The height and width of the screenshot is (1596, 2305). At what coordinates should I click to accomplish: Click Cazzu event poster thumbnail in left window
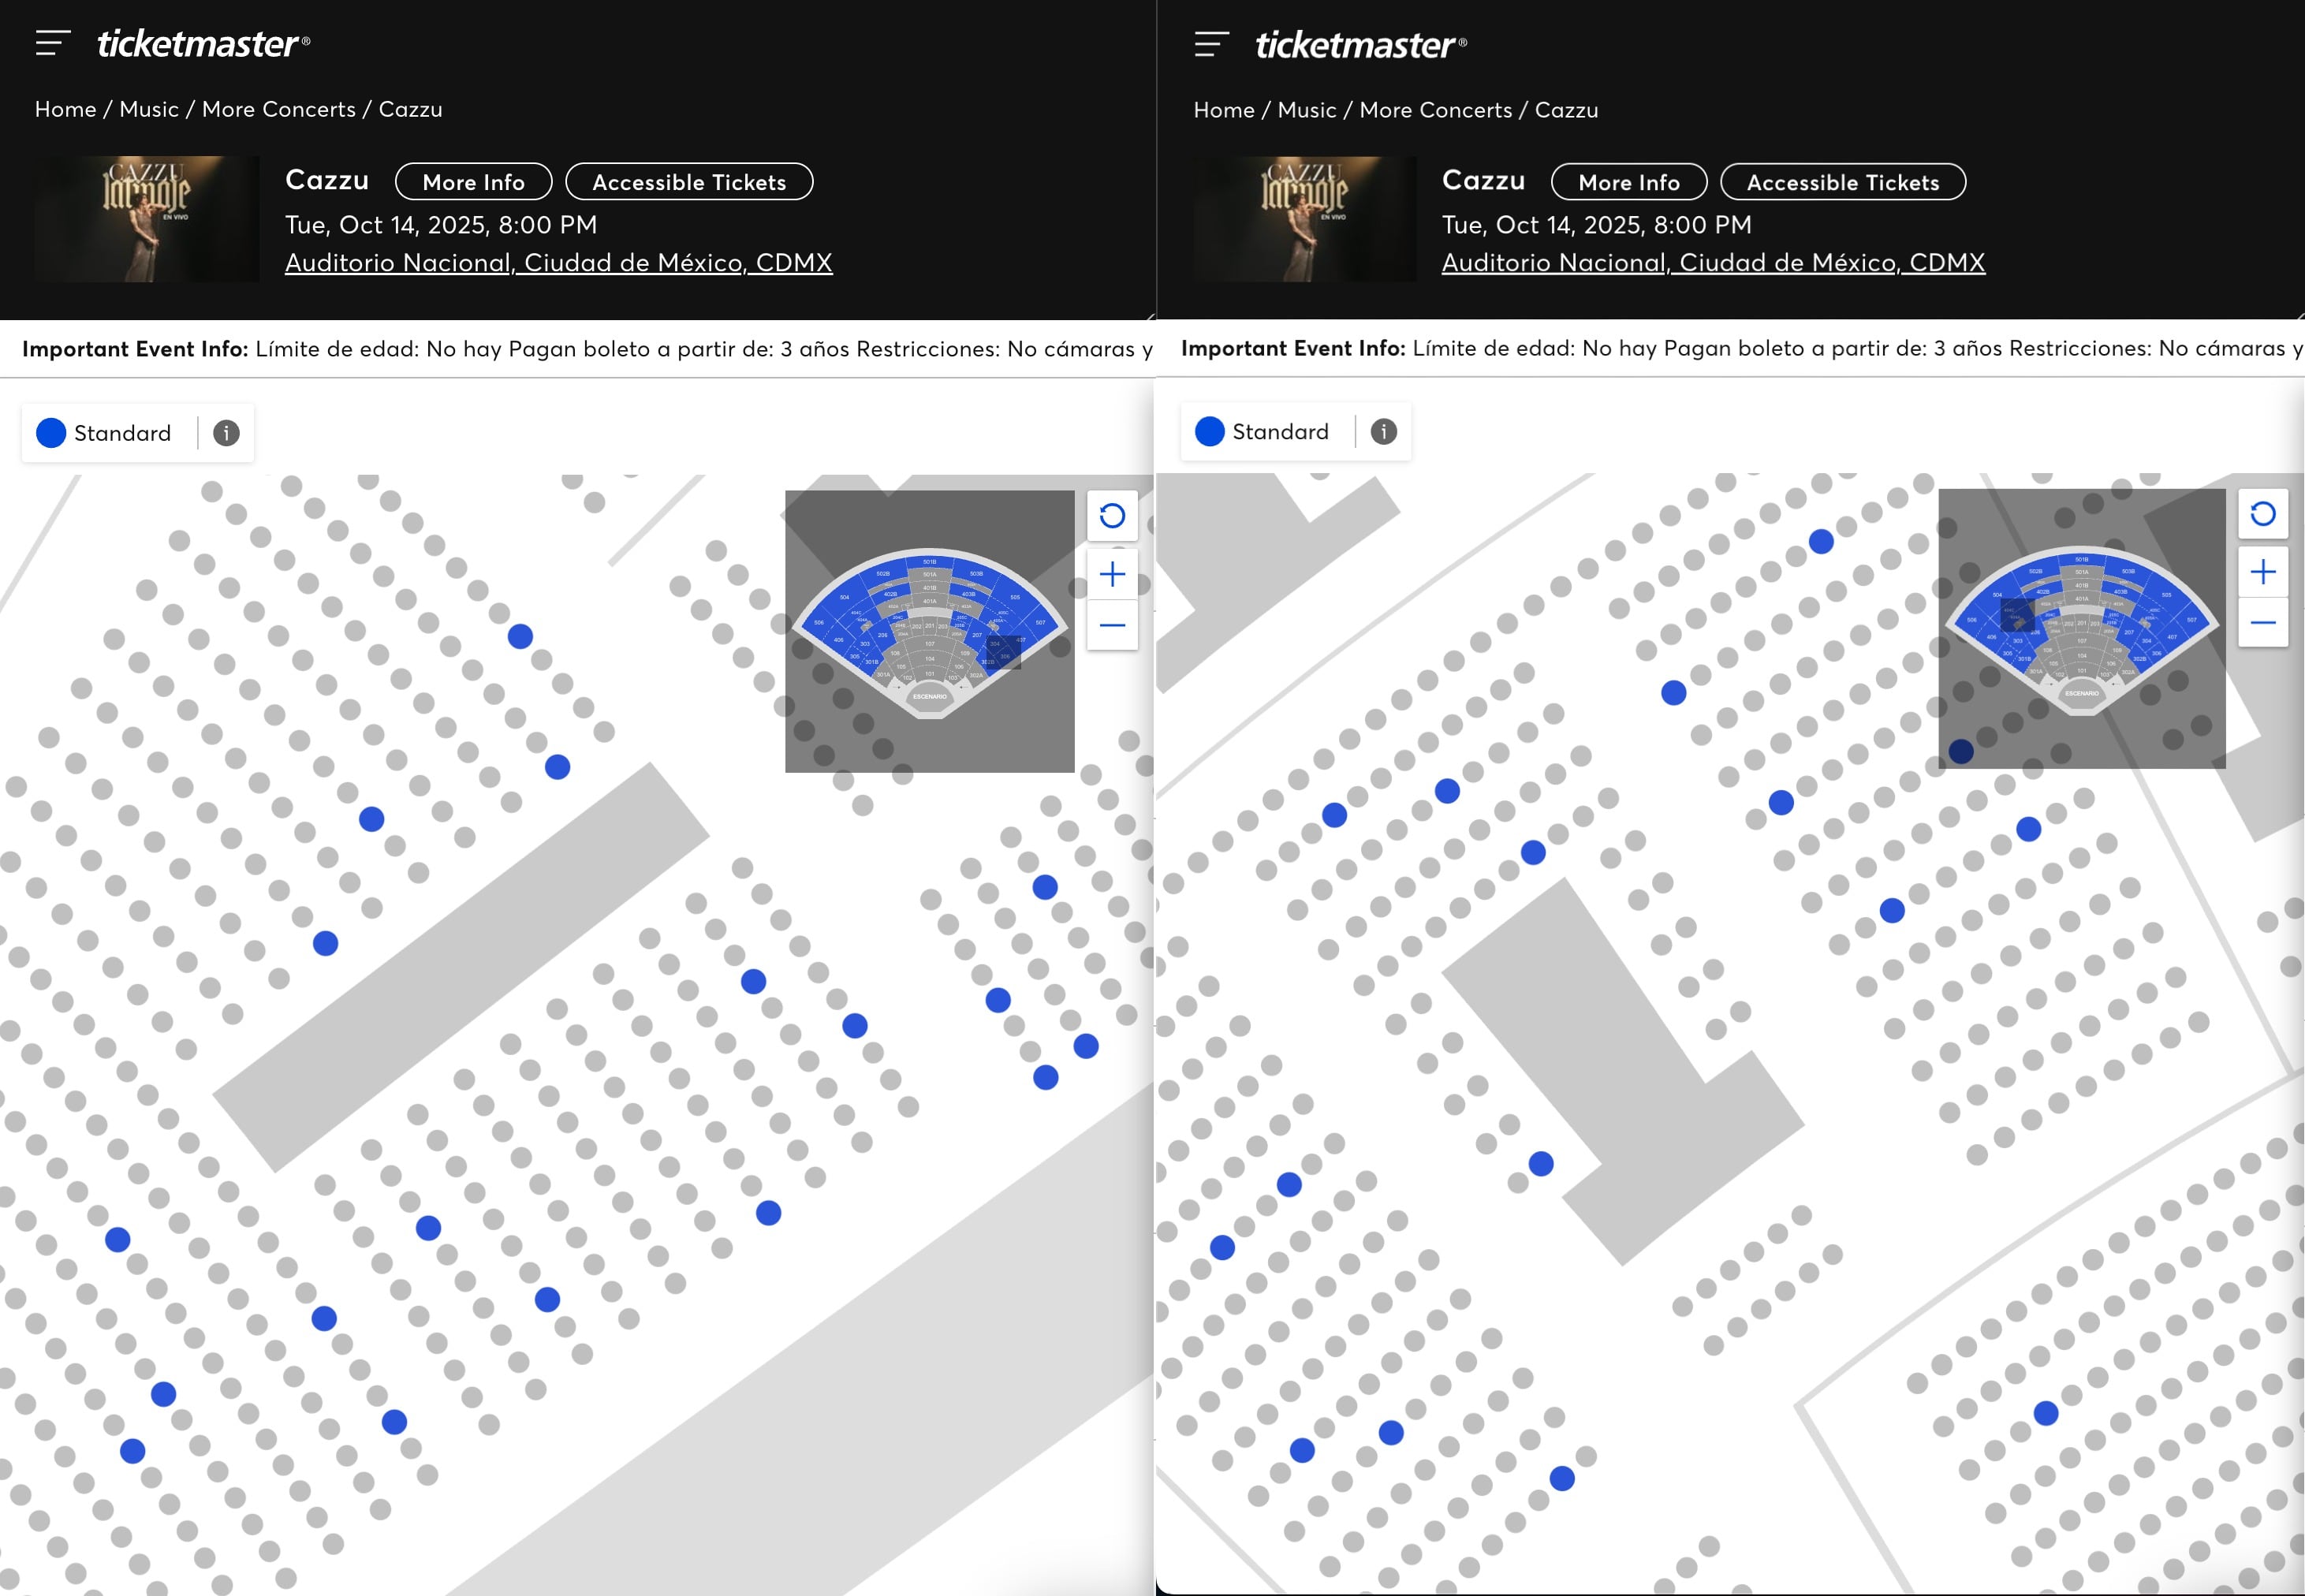147,218
